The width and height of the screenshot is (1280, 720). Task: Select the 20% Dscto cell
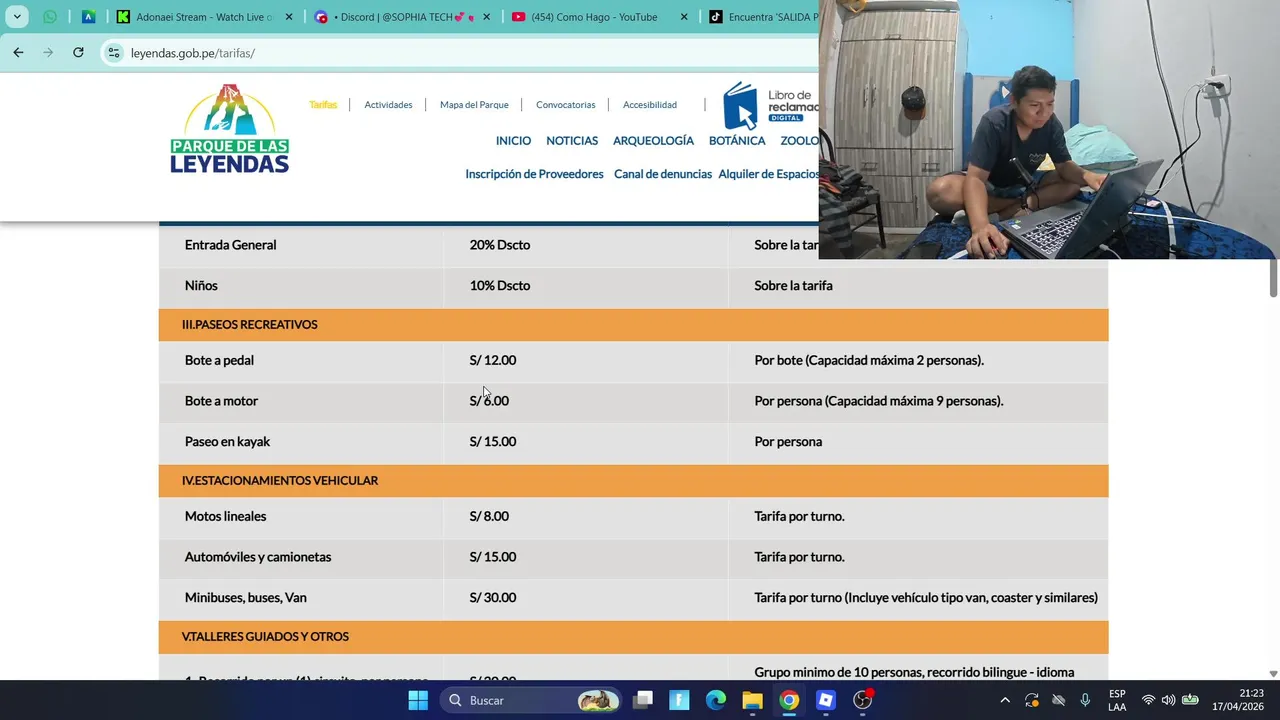500,245
